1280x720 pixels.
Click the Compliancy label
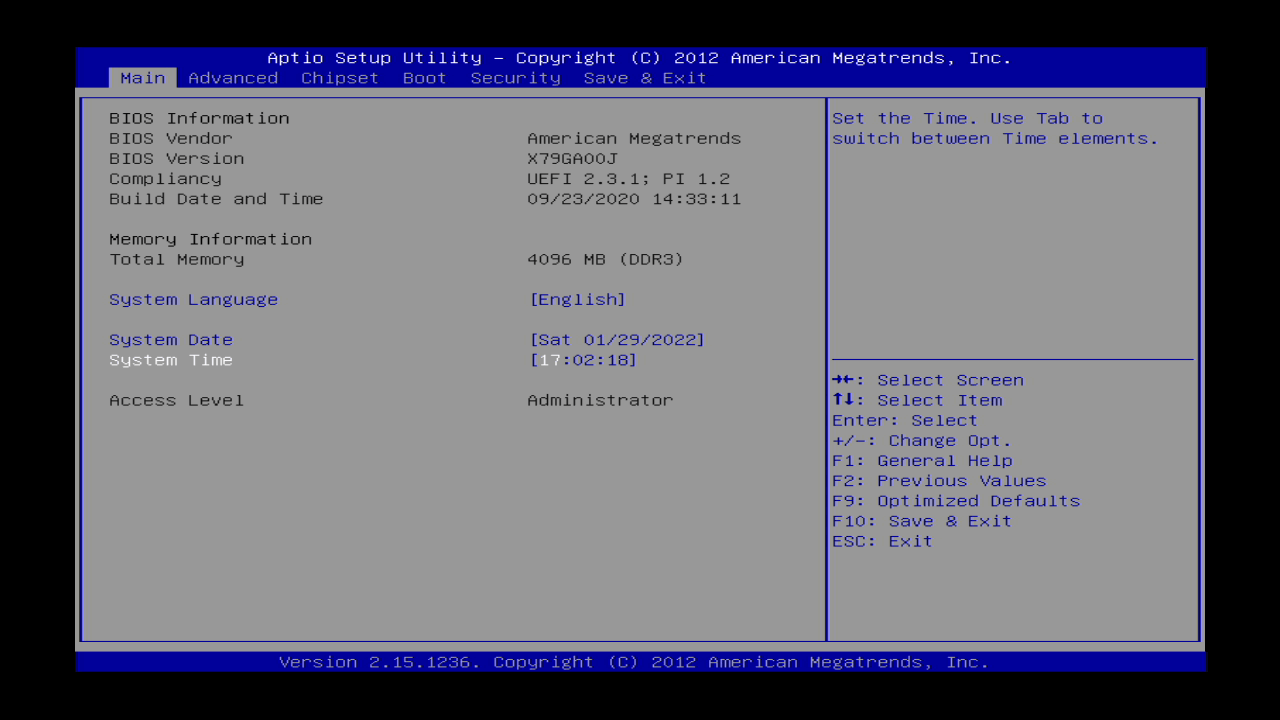tap(166, 179)
